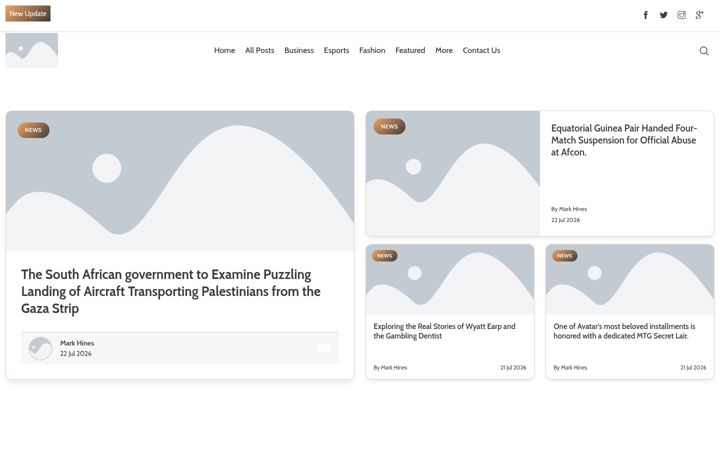Screen dimensions: 720x450
Task: Open the Featured menu item
Action: (x=410, y=51)
